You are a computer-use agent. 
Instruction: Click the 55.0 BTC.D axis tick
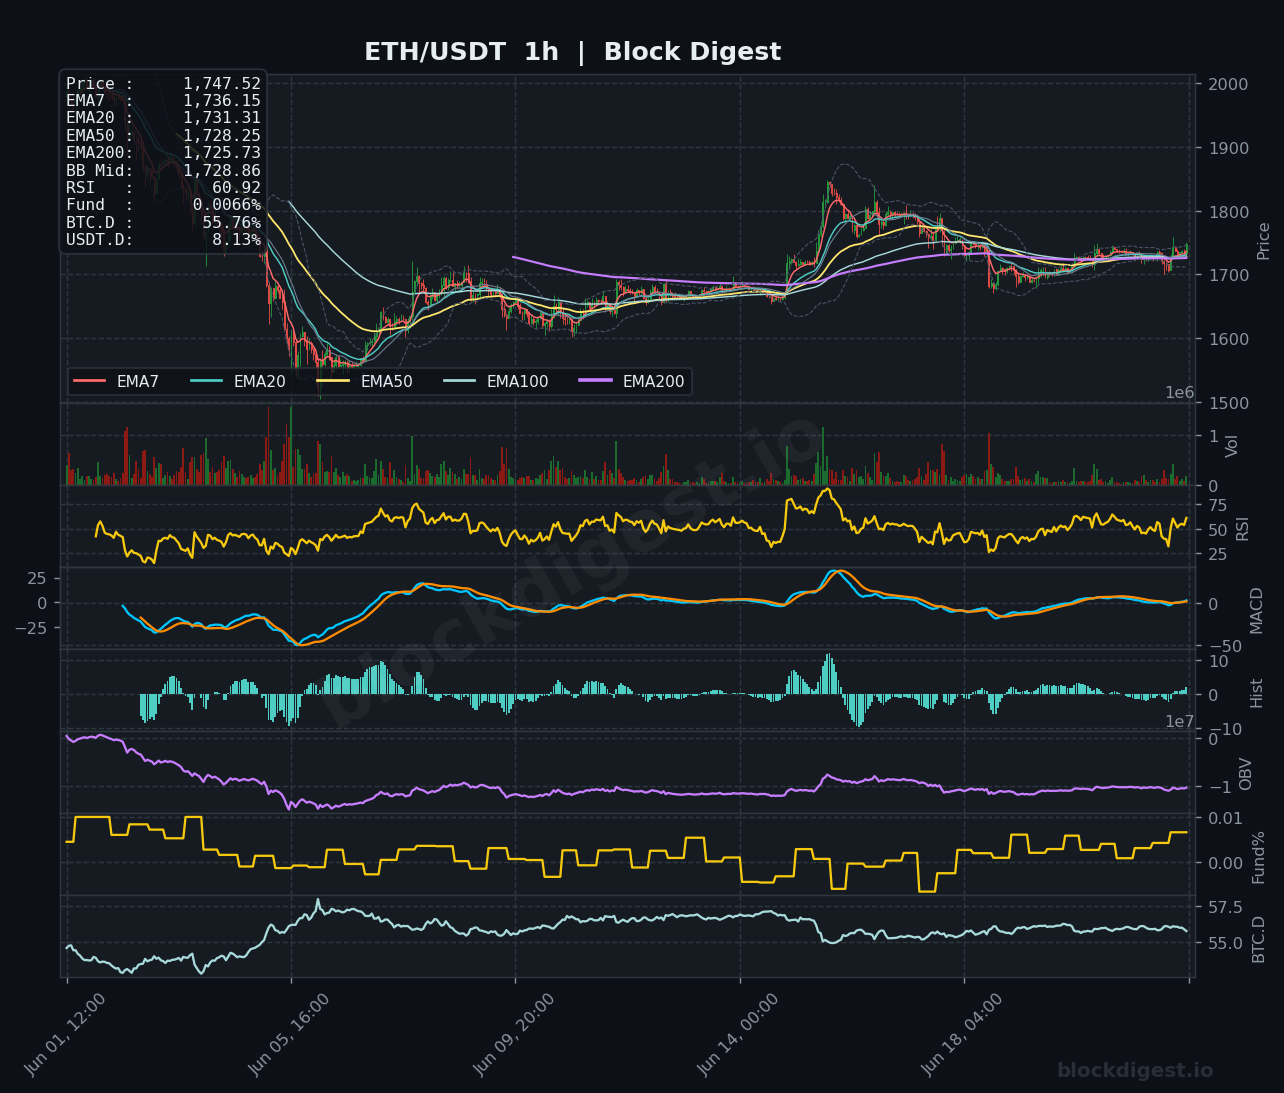point(1225,943)
